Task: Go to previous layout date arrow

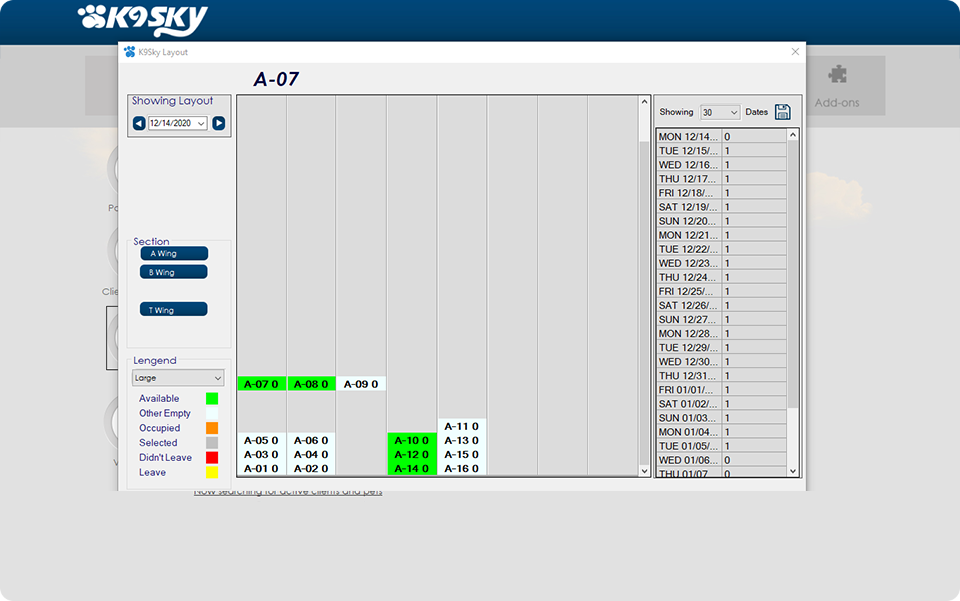Action: click(x=139, y=123)
